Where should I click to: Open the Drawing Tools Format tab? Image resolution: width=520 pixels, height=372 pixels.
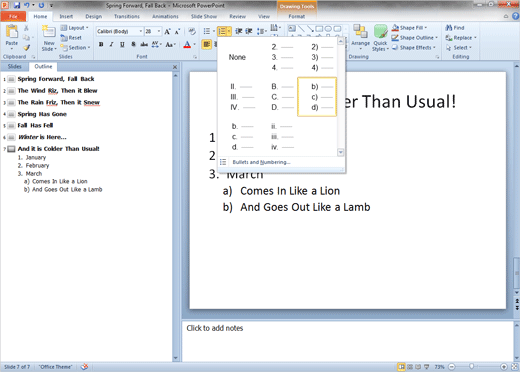click(x=296, y=16)
